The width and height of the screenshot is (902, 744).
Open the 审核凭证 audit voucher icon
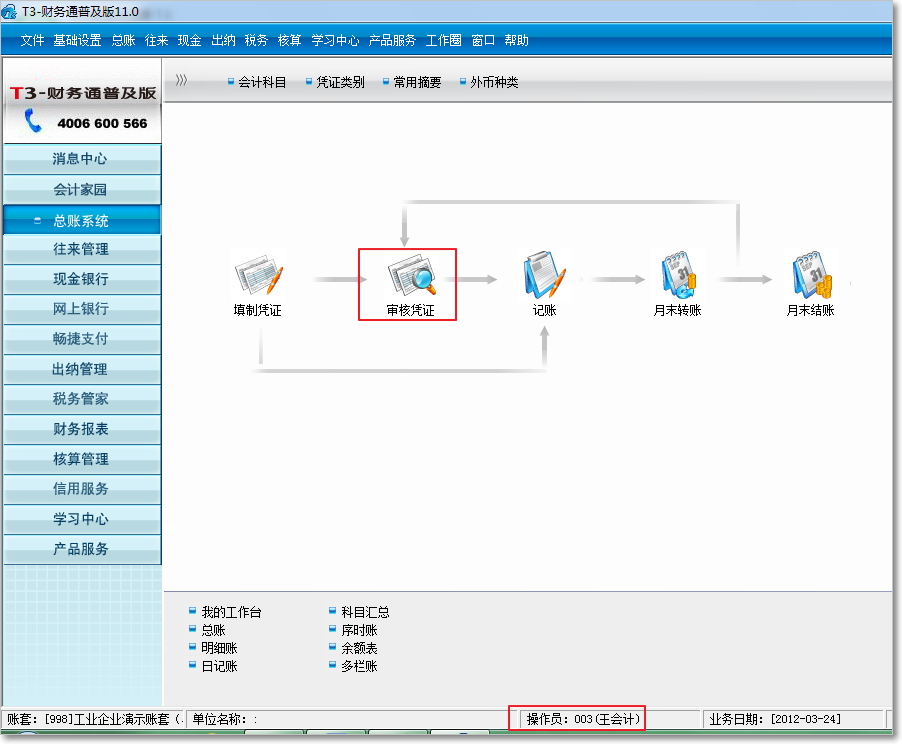pyautogui.click(x=410, y=275)
